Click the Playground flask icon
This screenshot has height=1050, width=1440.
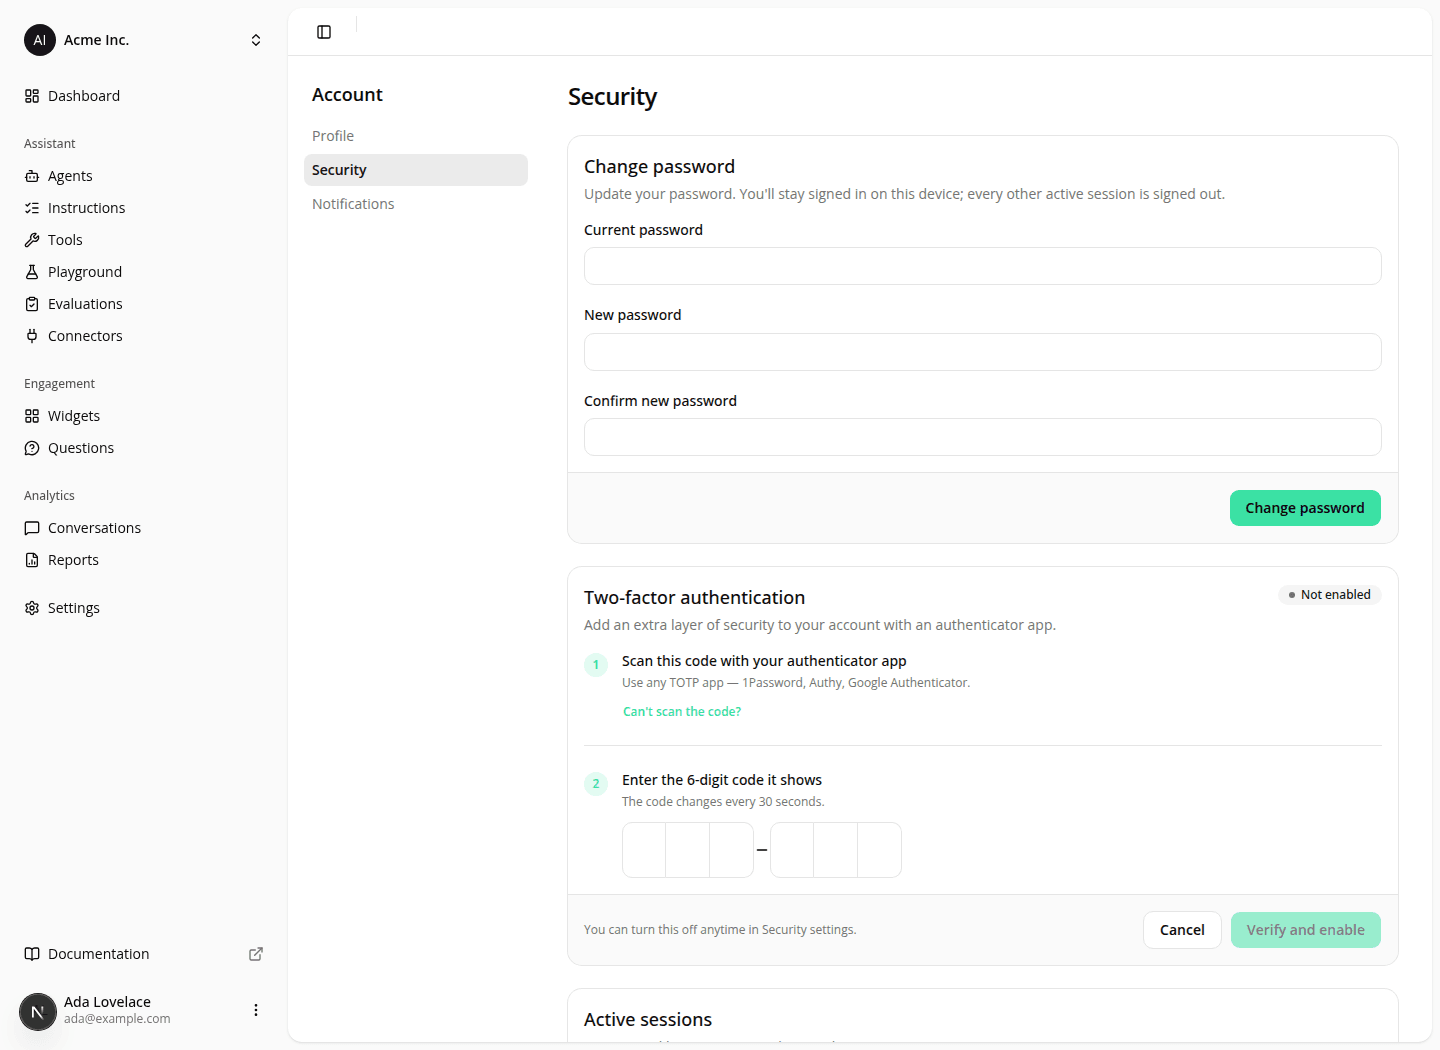32,272
